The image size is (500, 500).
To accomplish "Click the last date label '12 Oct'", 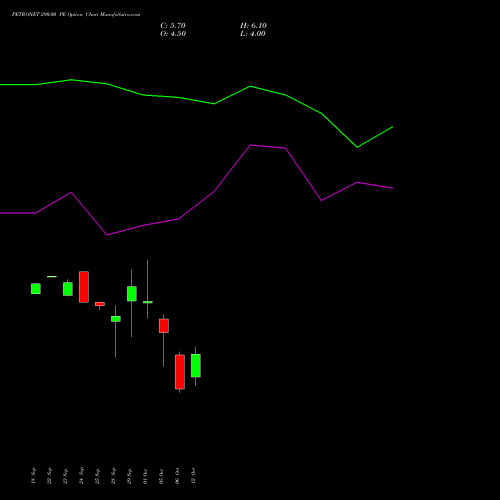I will point(193,476).
